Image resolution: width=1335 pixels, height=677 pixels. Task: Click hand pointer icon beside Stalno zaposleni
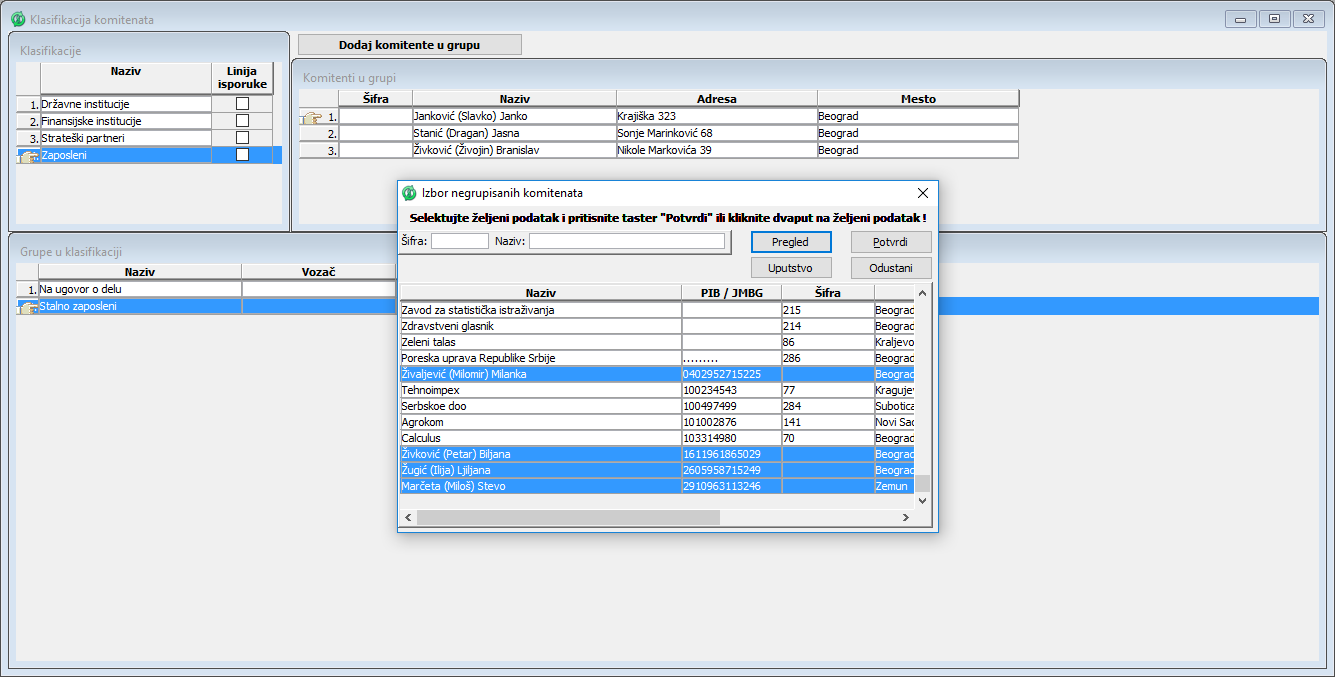click(x=28, y=307)
